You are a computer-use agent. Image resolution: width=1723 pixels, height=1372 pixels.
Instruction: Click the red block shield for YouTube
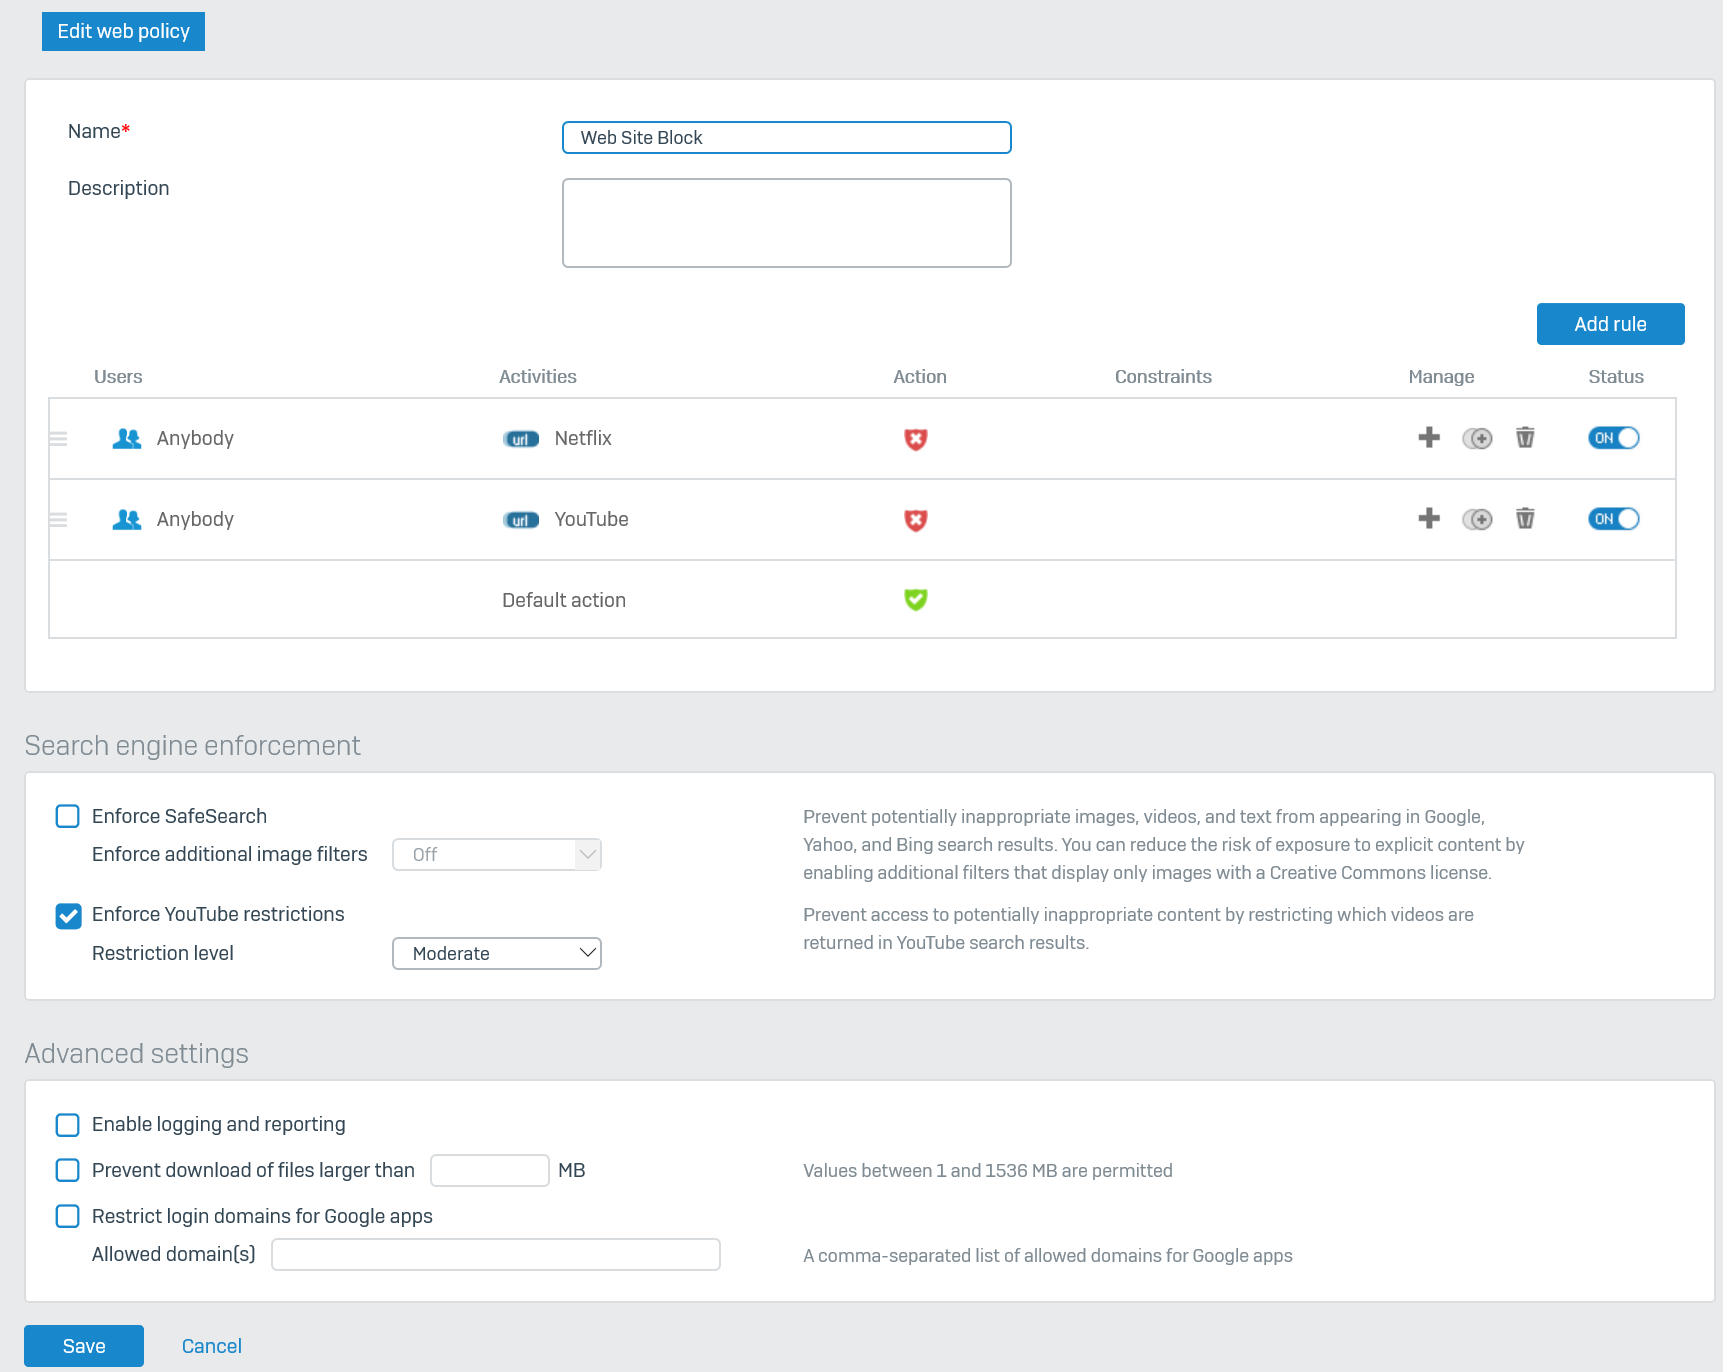click(915, 520)
